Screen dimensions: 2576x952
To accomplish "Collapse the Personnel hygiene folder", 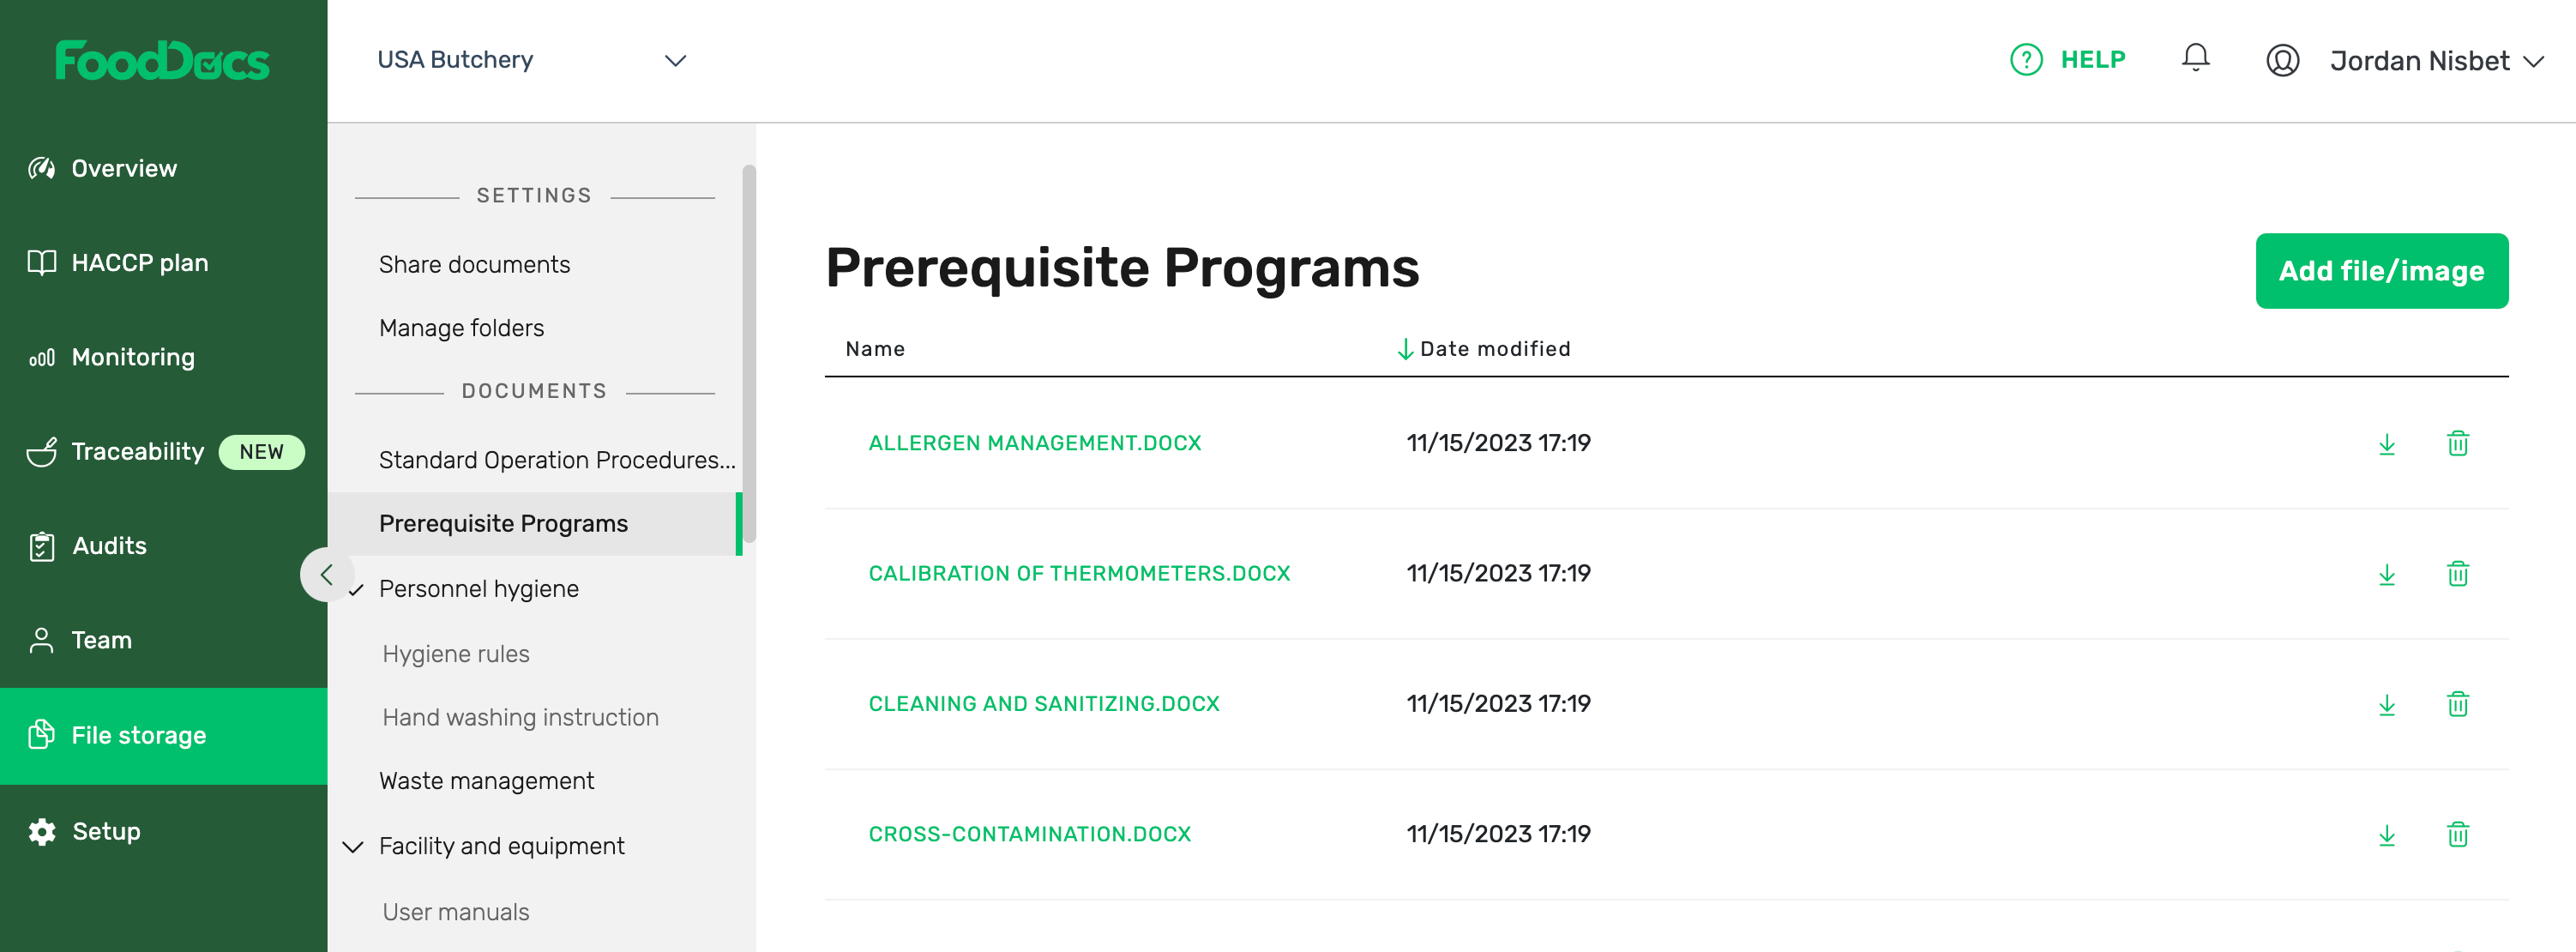I will (x=356, y=590).
